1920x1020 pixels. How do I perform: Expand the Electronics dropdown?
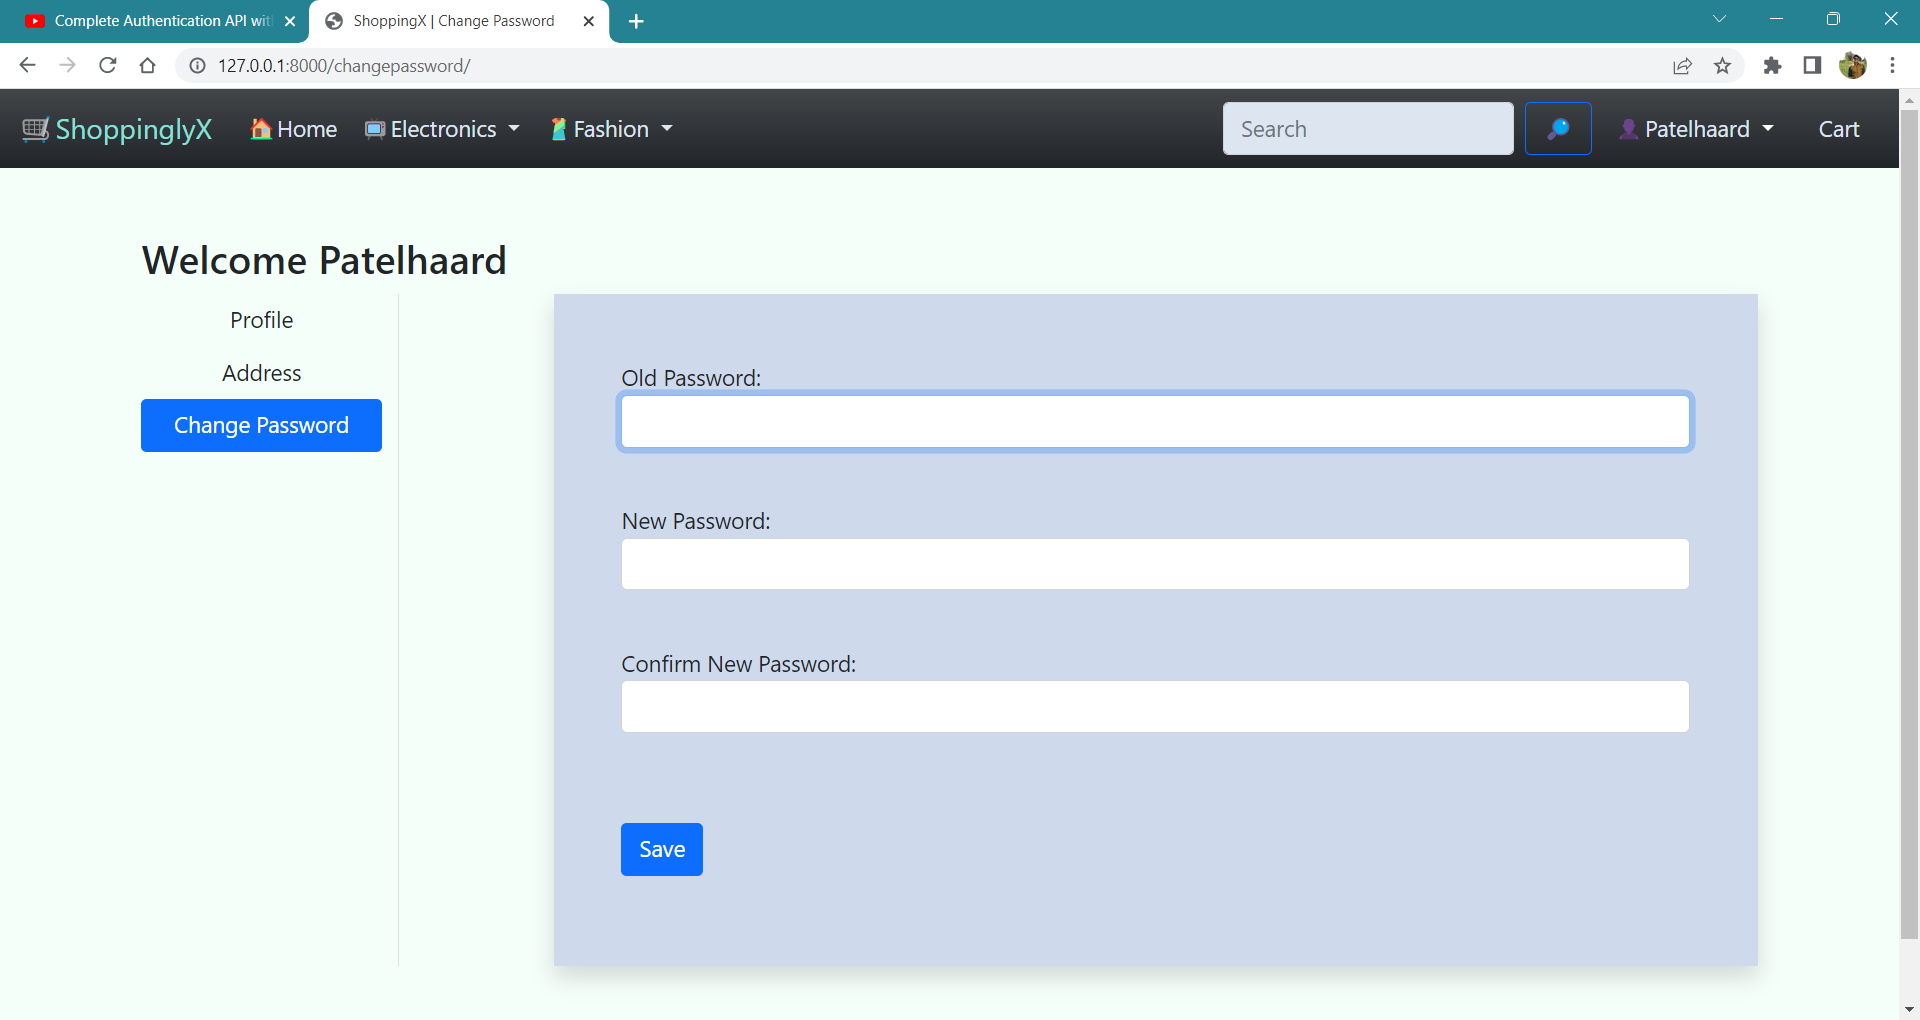(x=442, y=128)
